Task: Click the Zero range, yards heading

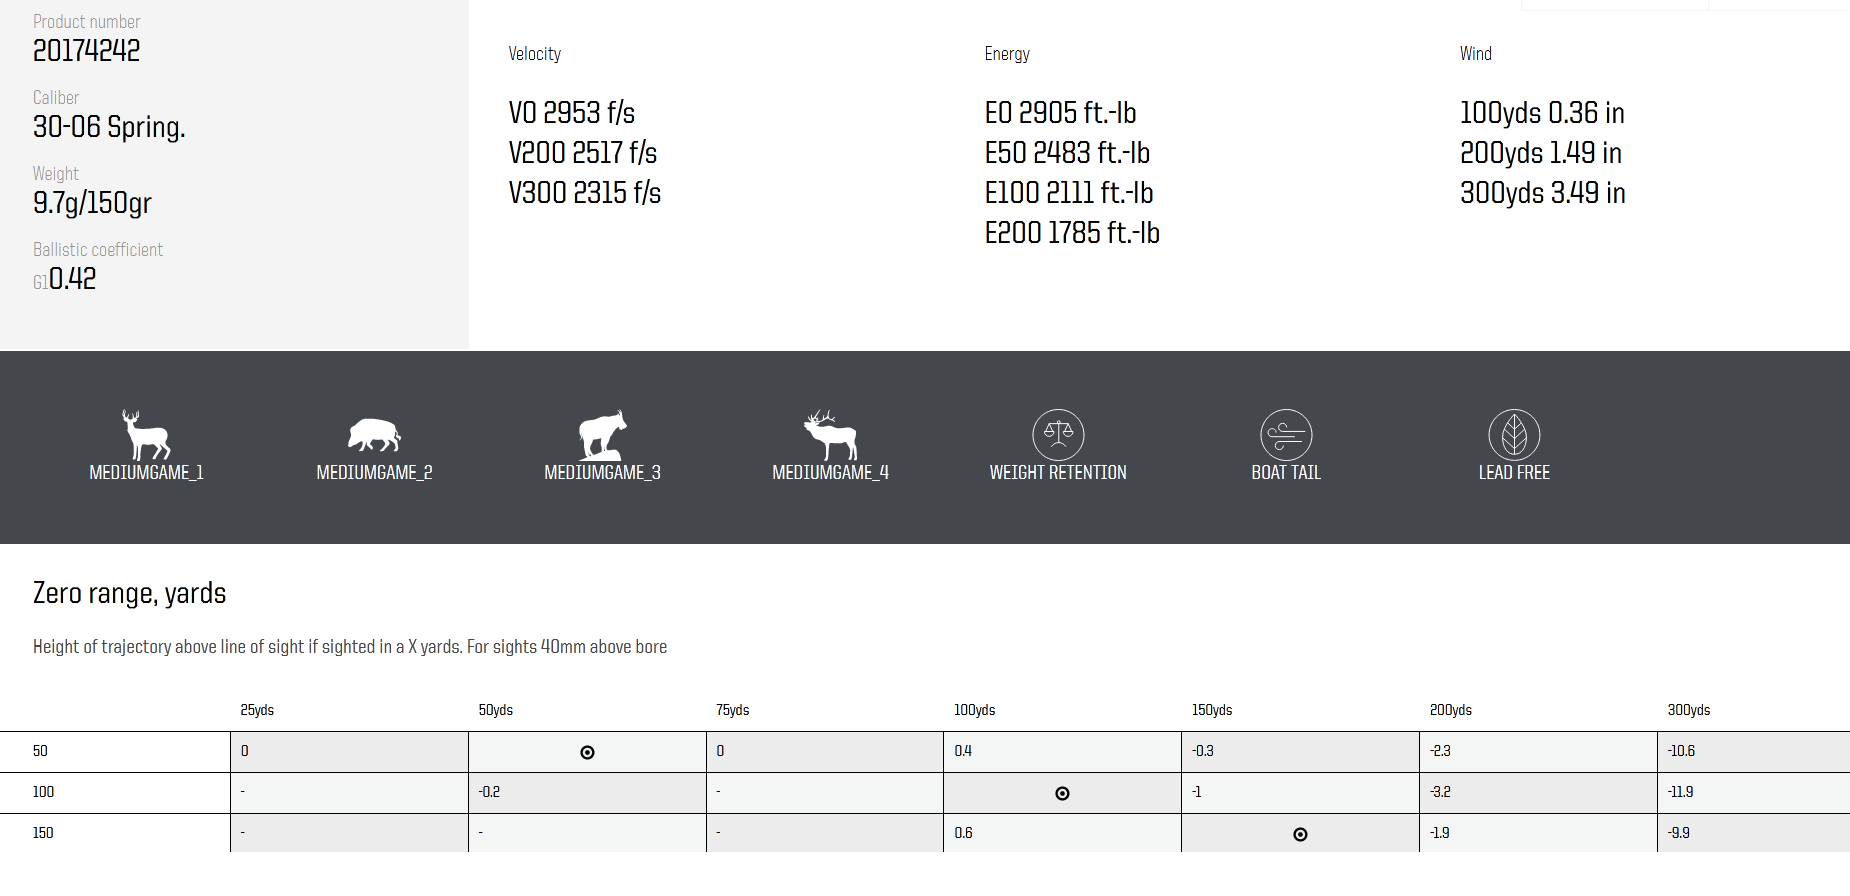Action: tap(130, 594)
